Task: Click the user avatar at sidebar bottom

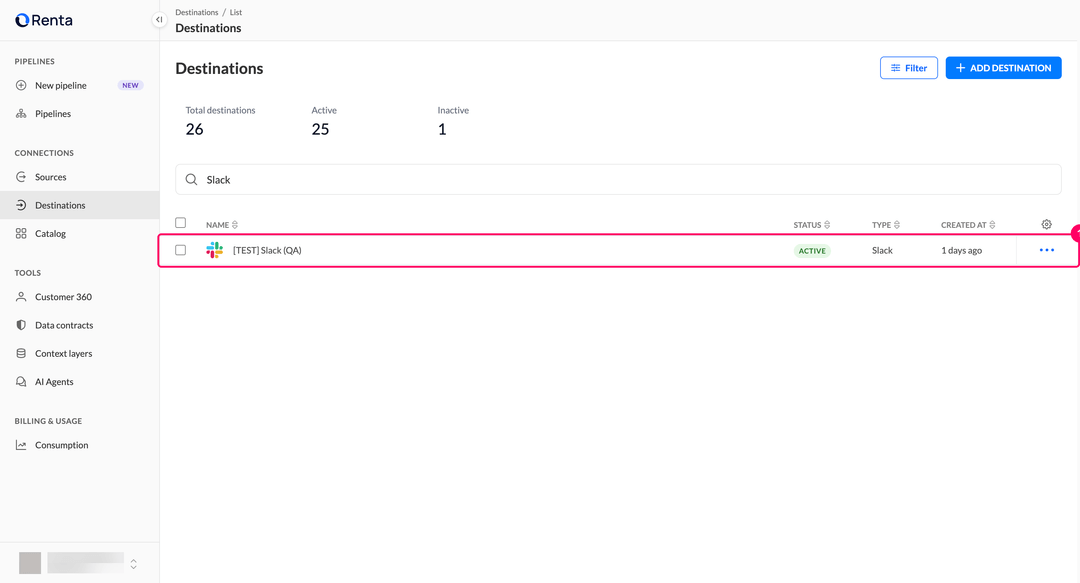Action: pyautogui.click(x=30, y=563)
